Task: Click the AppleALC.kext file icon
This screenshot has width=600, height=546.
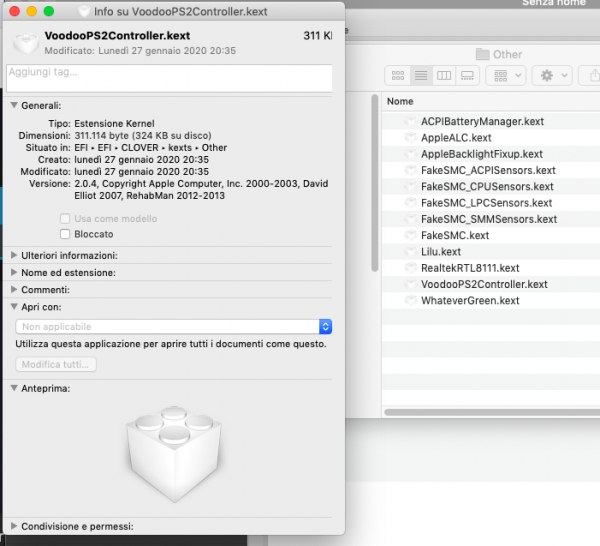Action: pos(411,138)
